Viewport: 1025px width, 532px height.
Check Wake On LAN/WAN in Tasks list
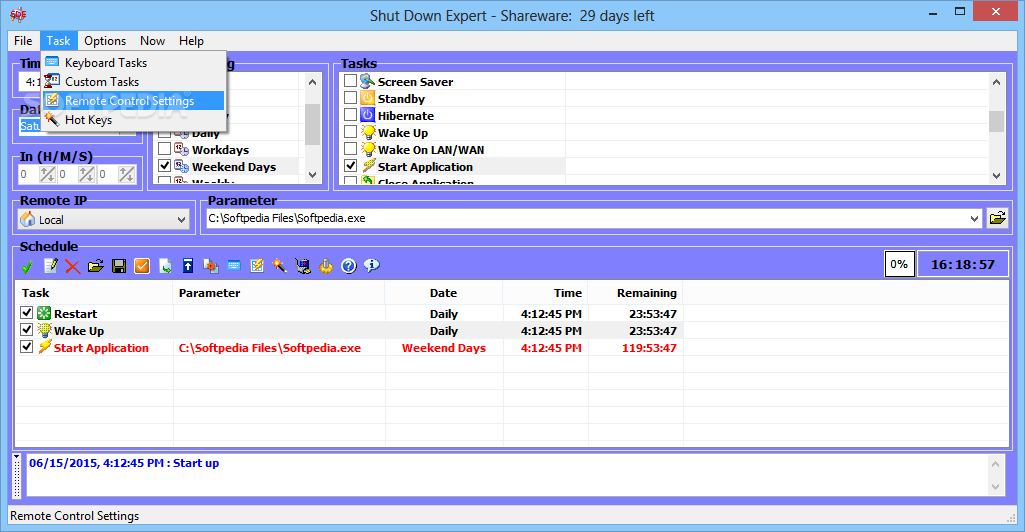[x=350, y=149]
